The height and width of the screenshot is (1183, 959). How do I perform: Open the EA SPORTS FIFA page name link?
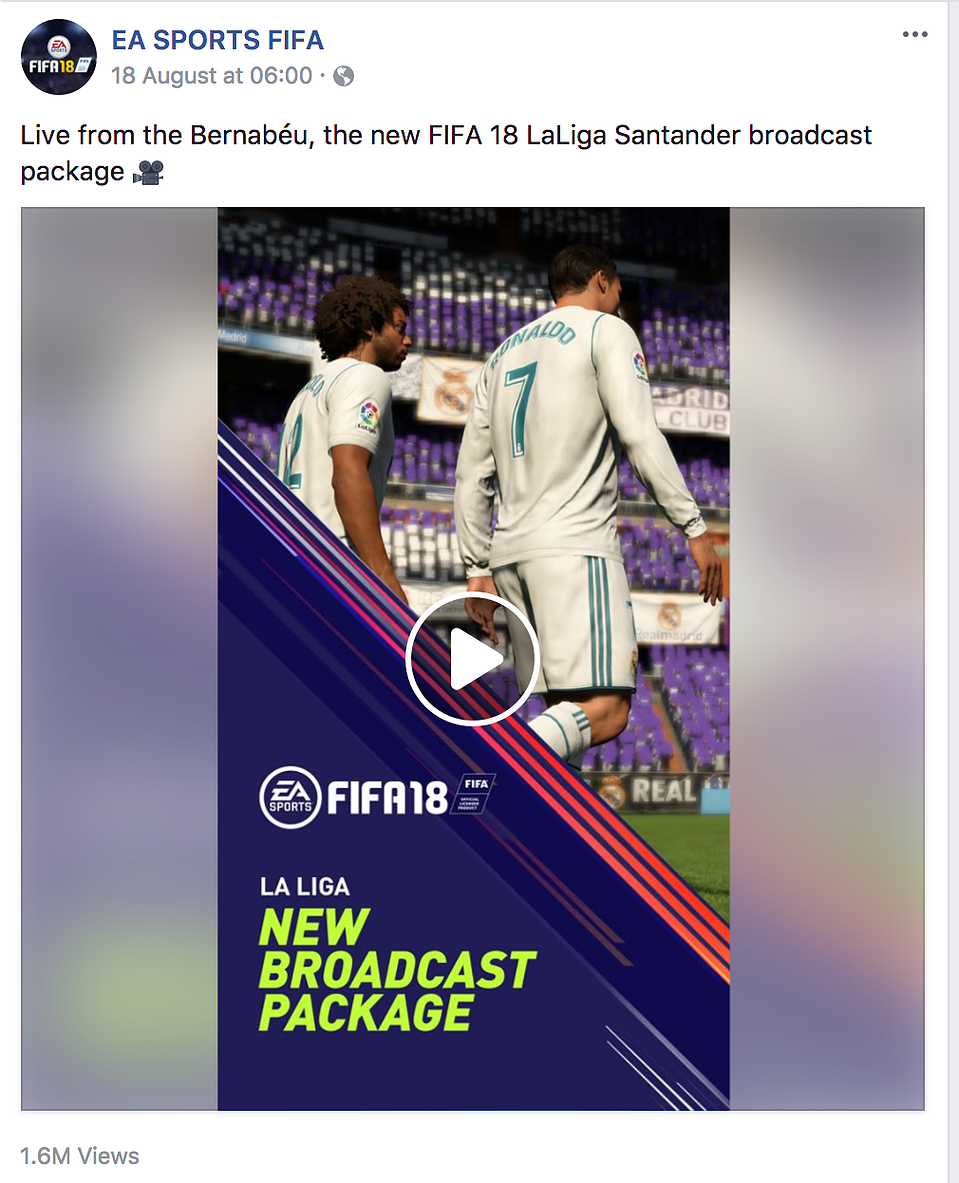pos(217,40)
